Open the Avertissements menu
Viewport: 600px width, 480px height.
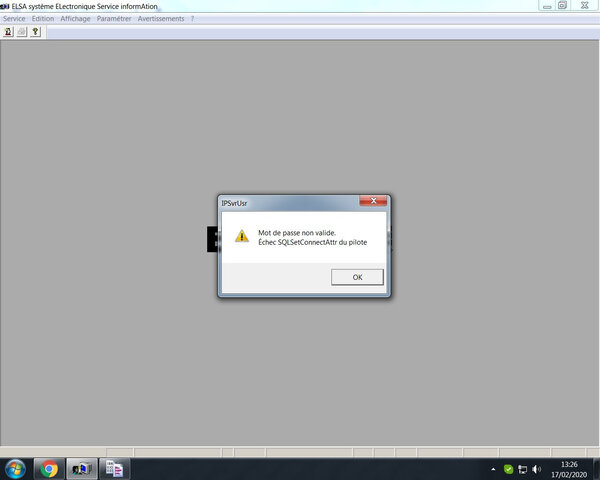click(161, 19)
